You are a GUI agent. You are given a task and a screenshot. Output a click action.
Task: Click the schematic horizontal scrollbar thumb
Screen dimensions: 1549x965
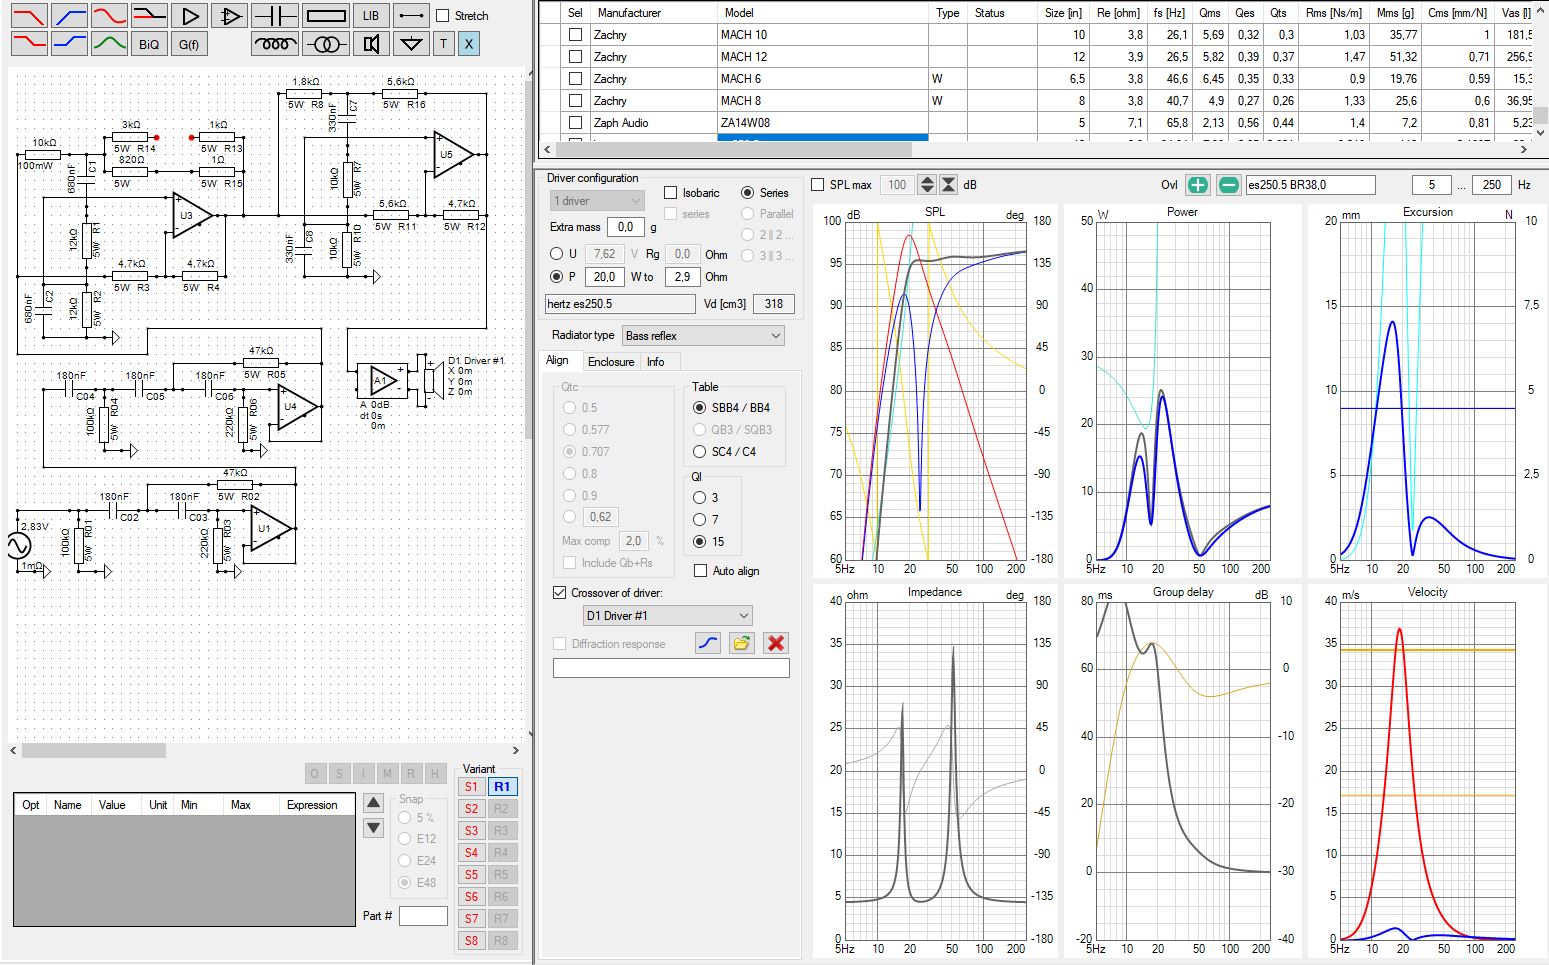point(94,750)
